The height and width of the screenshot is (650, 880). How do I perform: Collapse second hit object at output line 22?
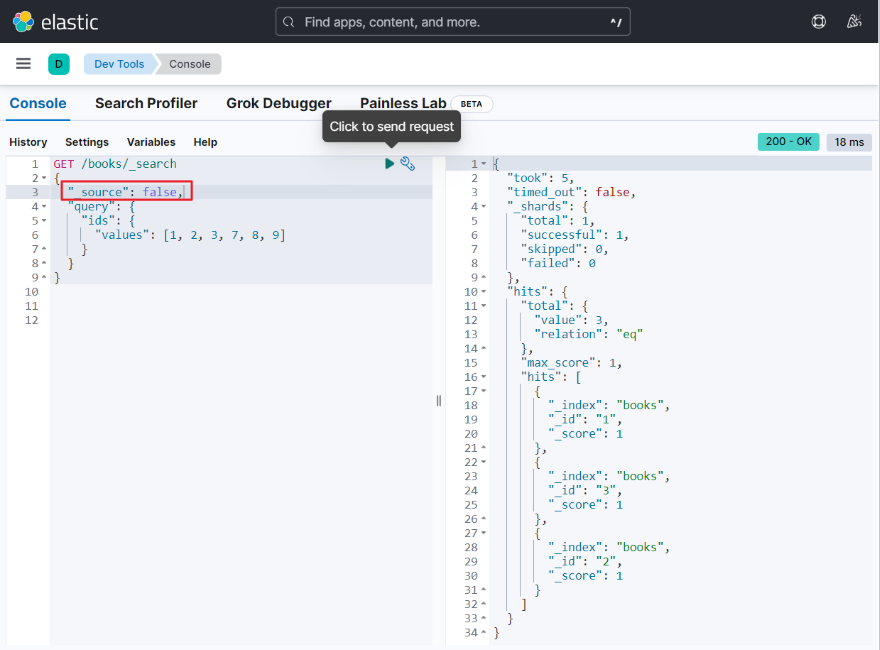click(484, 462)
